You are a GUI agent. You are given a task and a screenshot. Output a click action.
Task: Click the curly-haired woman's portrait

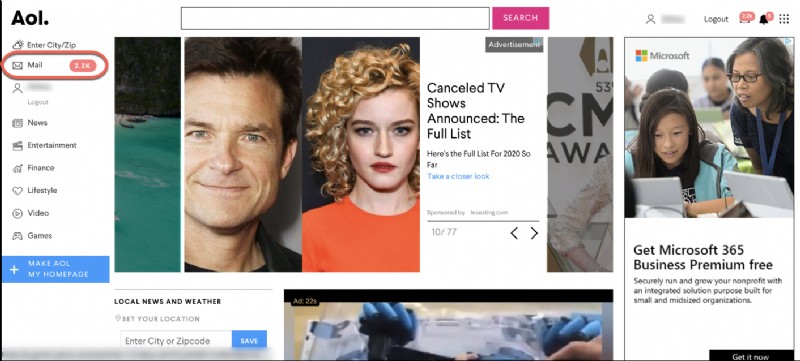point(361,154)
